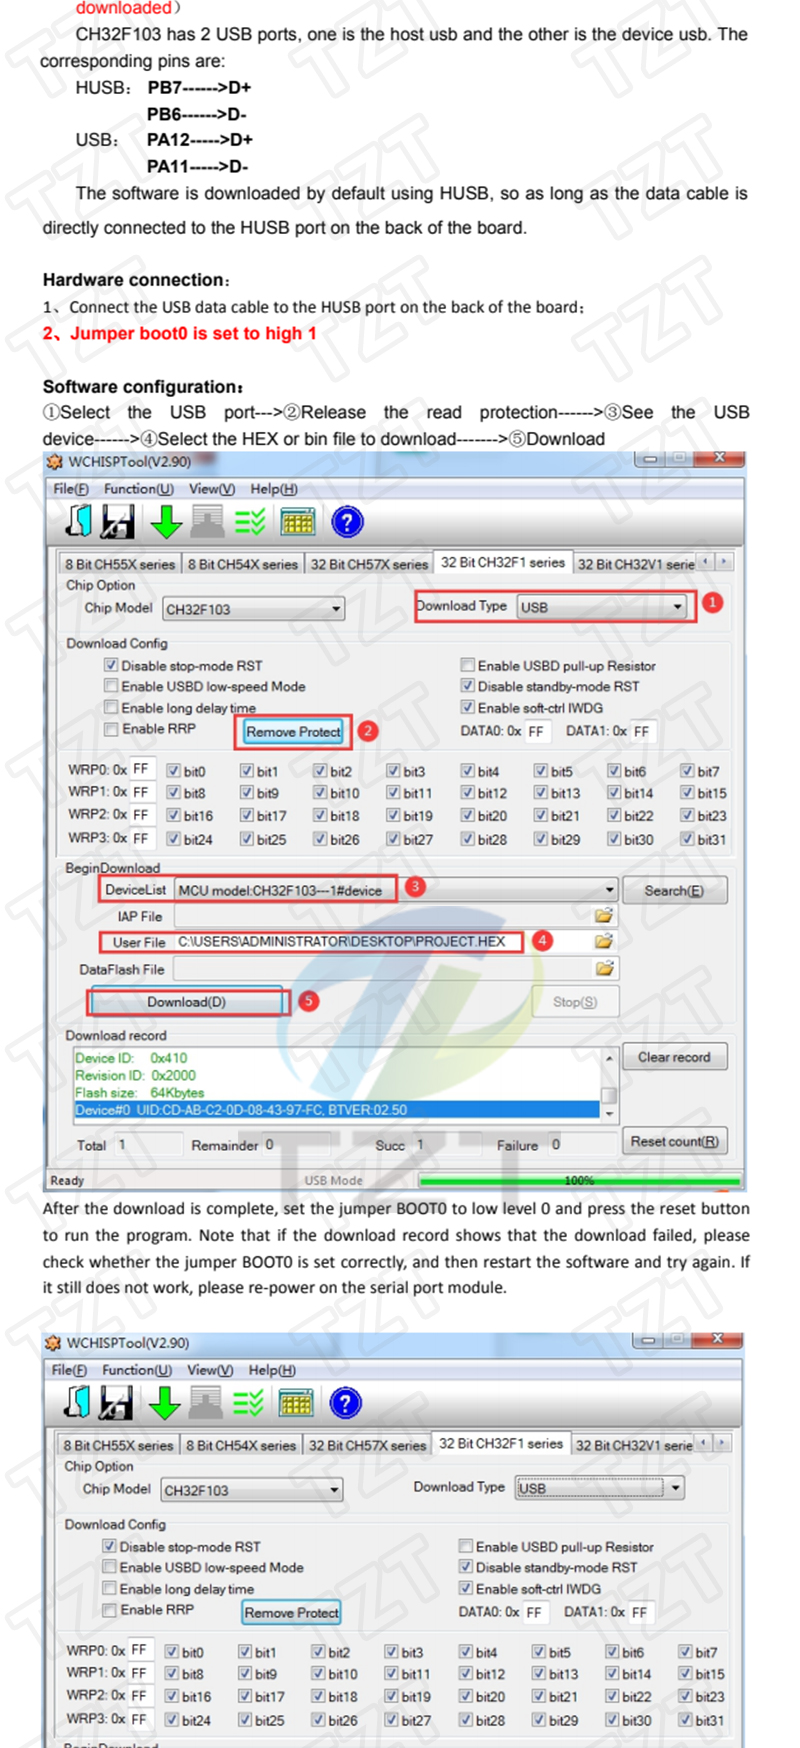
Task: Click the blue help question-mark icon in the upper WCHISPTool toolbar
Action: click(x=347, y=521)
